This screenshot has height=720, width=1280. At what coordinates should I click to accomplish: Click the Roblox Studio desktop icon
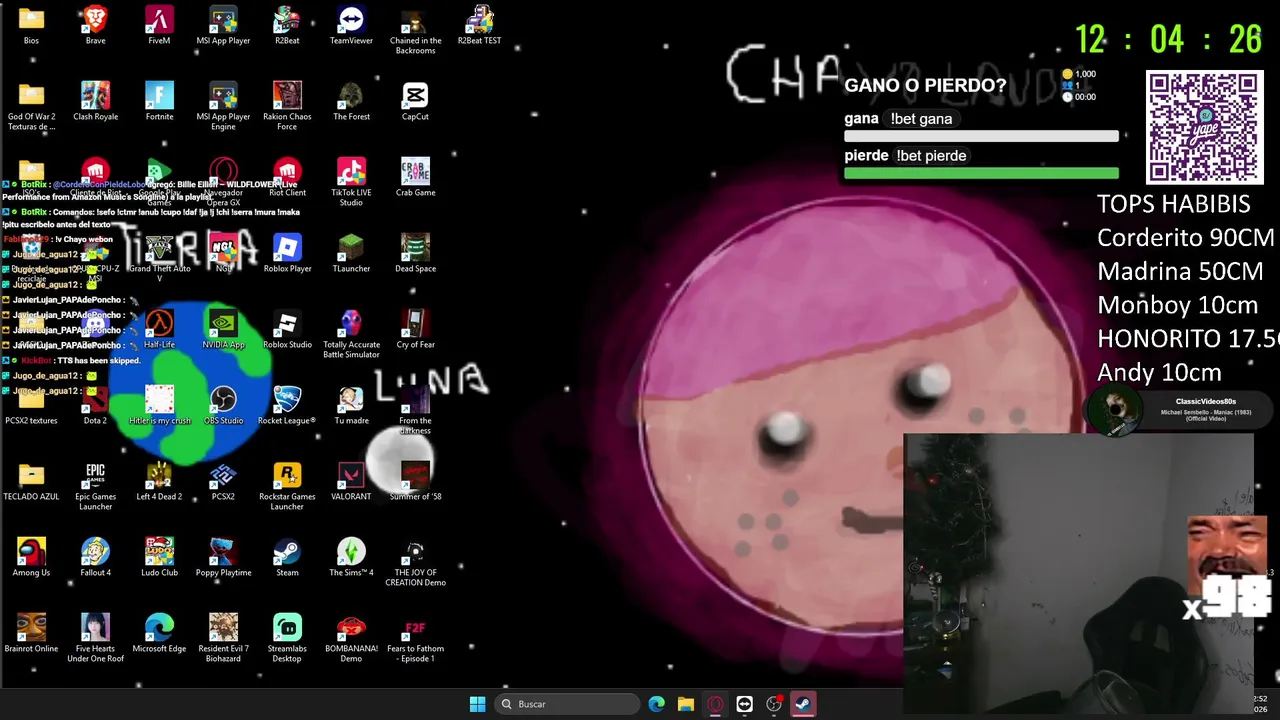[287, 330]
